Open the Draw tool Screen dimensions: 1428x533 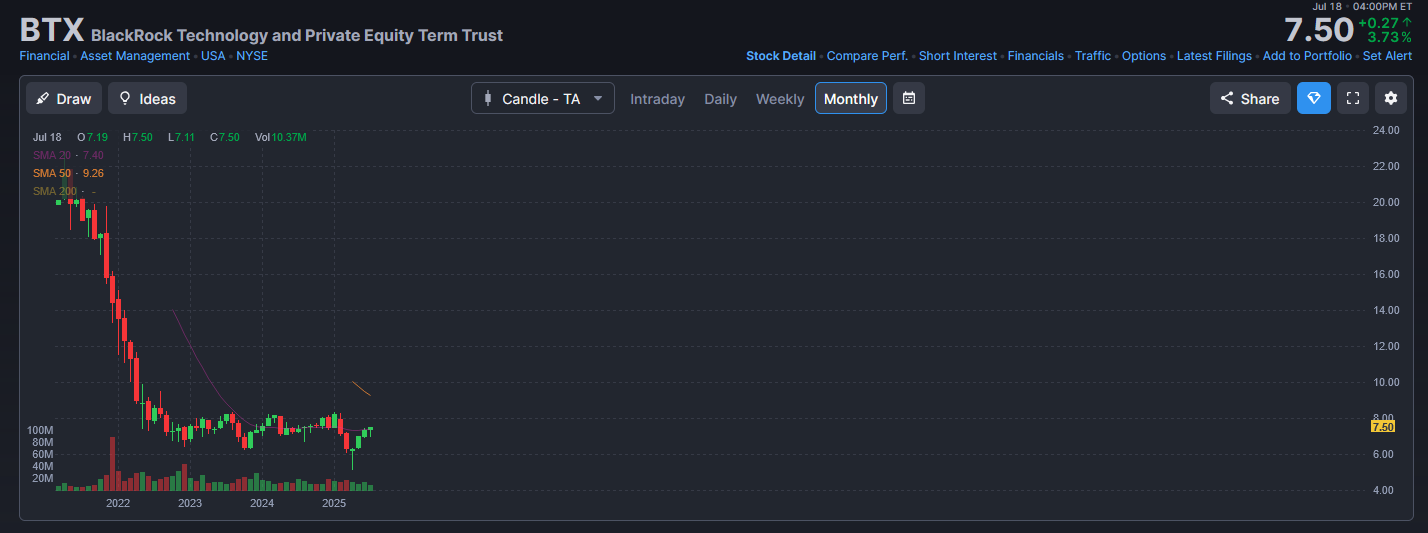point(64,99)
